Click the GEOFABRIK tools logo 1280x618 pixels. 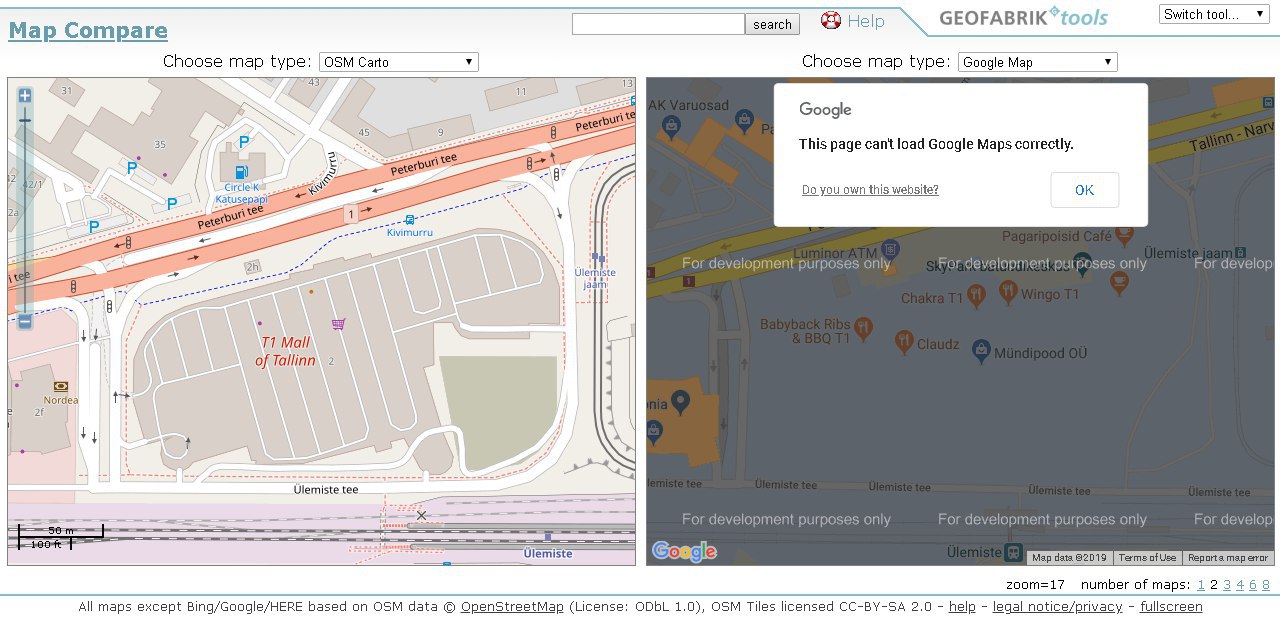pyautogui.click(x=1023, y=17)
